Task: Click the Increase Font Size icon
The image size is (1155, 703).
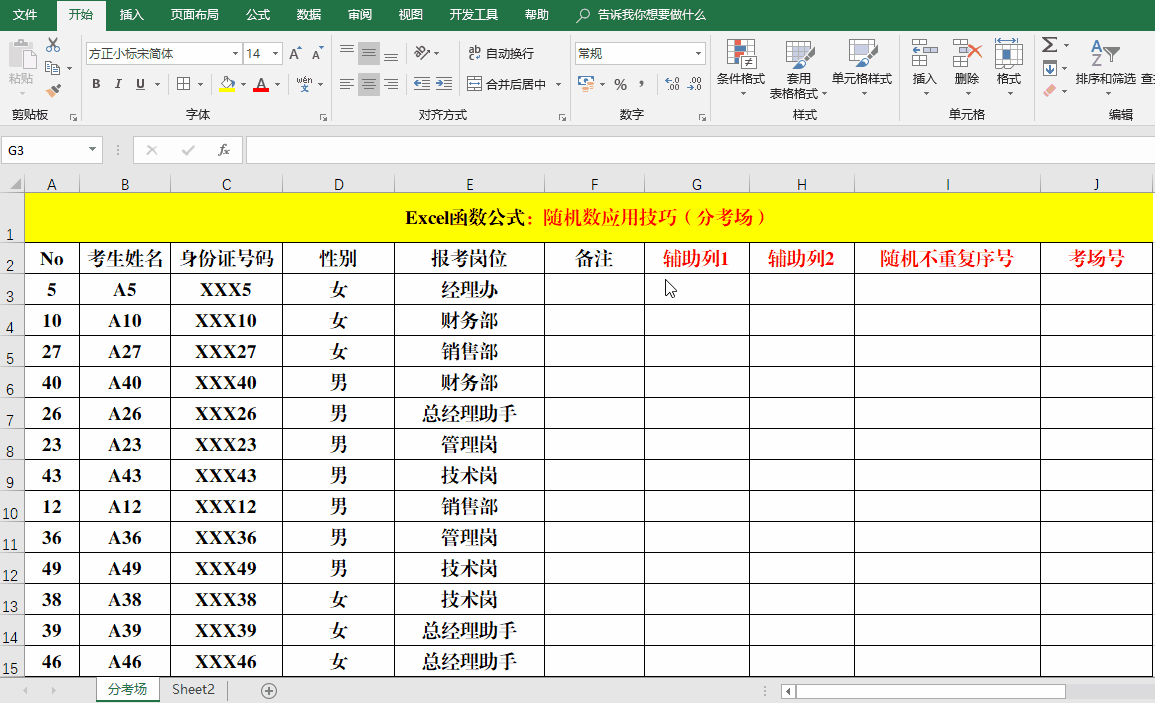Action: (x=296, y=54)
